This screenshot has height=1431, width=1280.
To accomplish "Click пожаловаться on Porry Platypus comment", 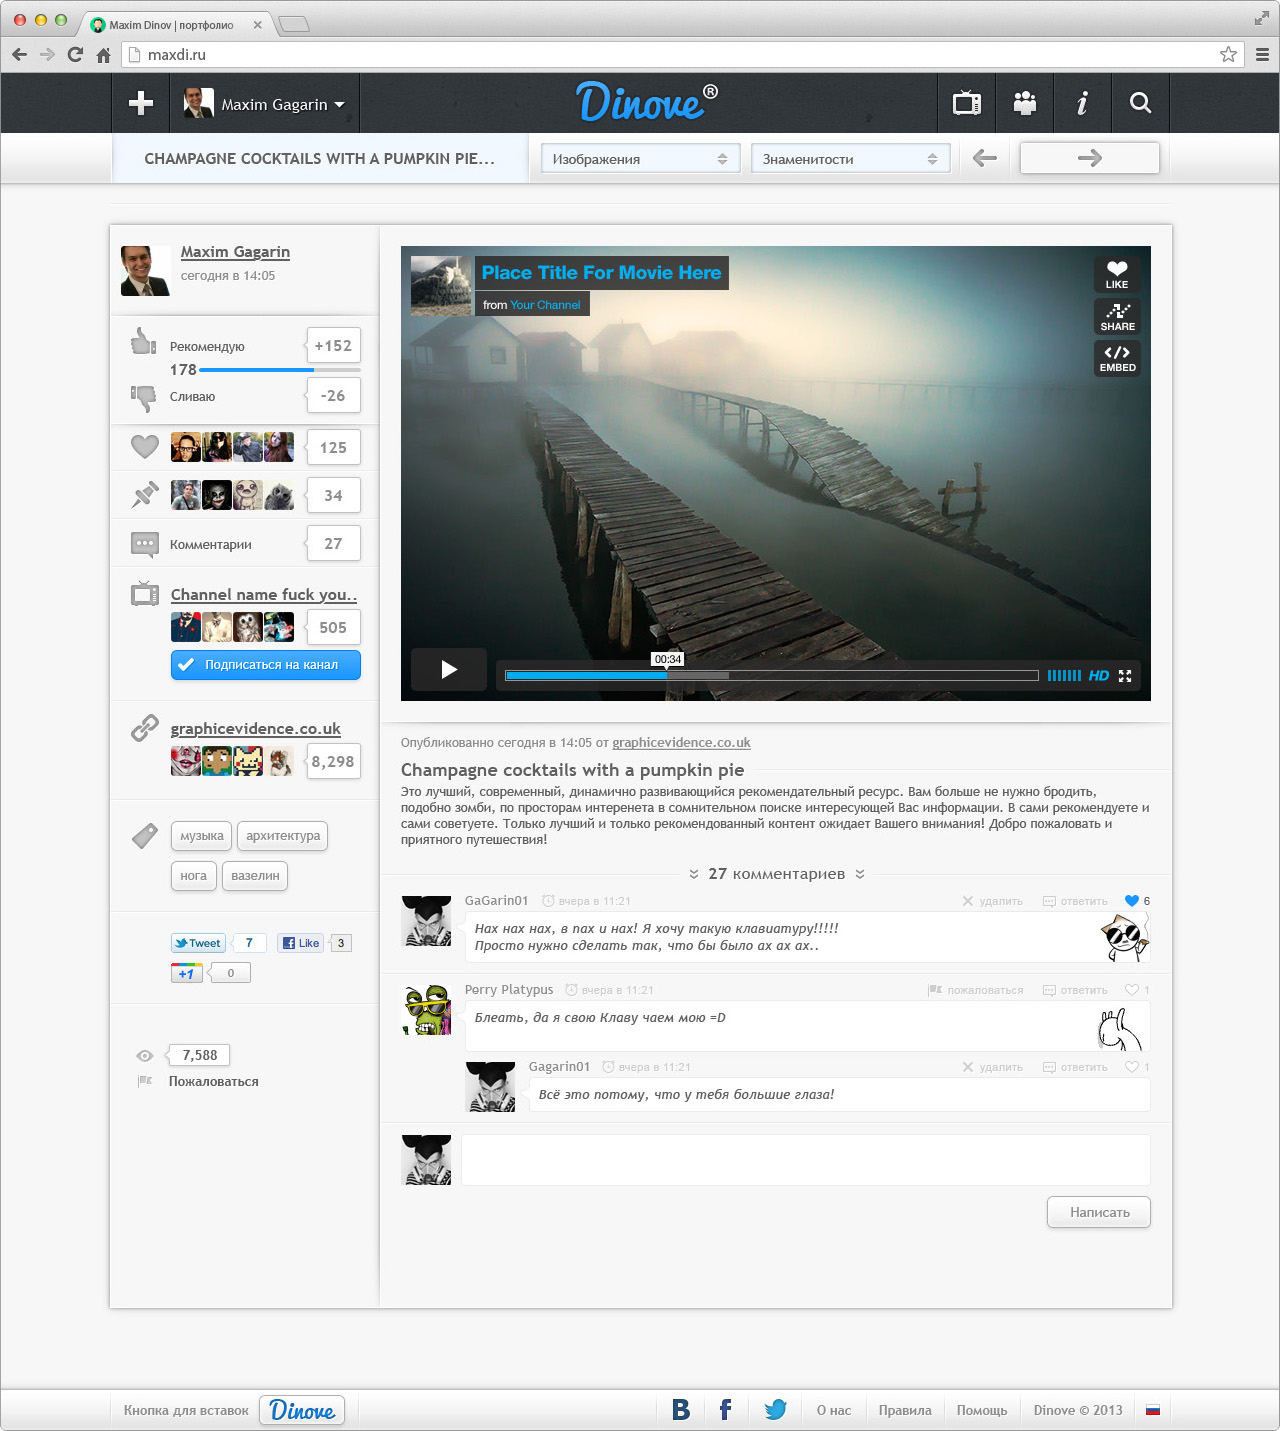I will tap(976, 990).
